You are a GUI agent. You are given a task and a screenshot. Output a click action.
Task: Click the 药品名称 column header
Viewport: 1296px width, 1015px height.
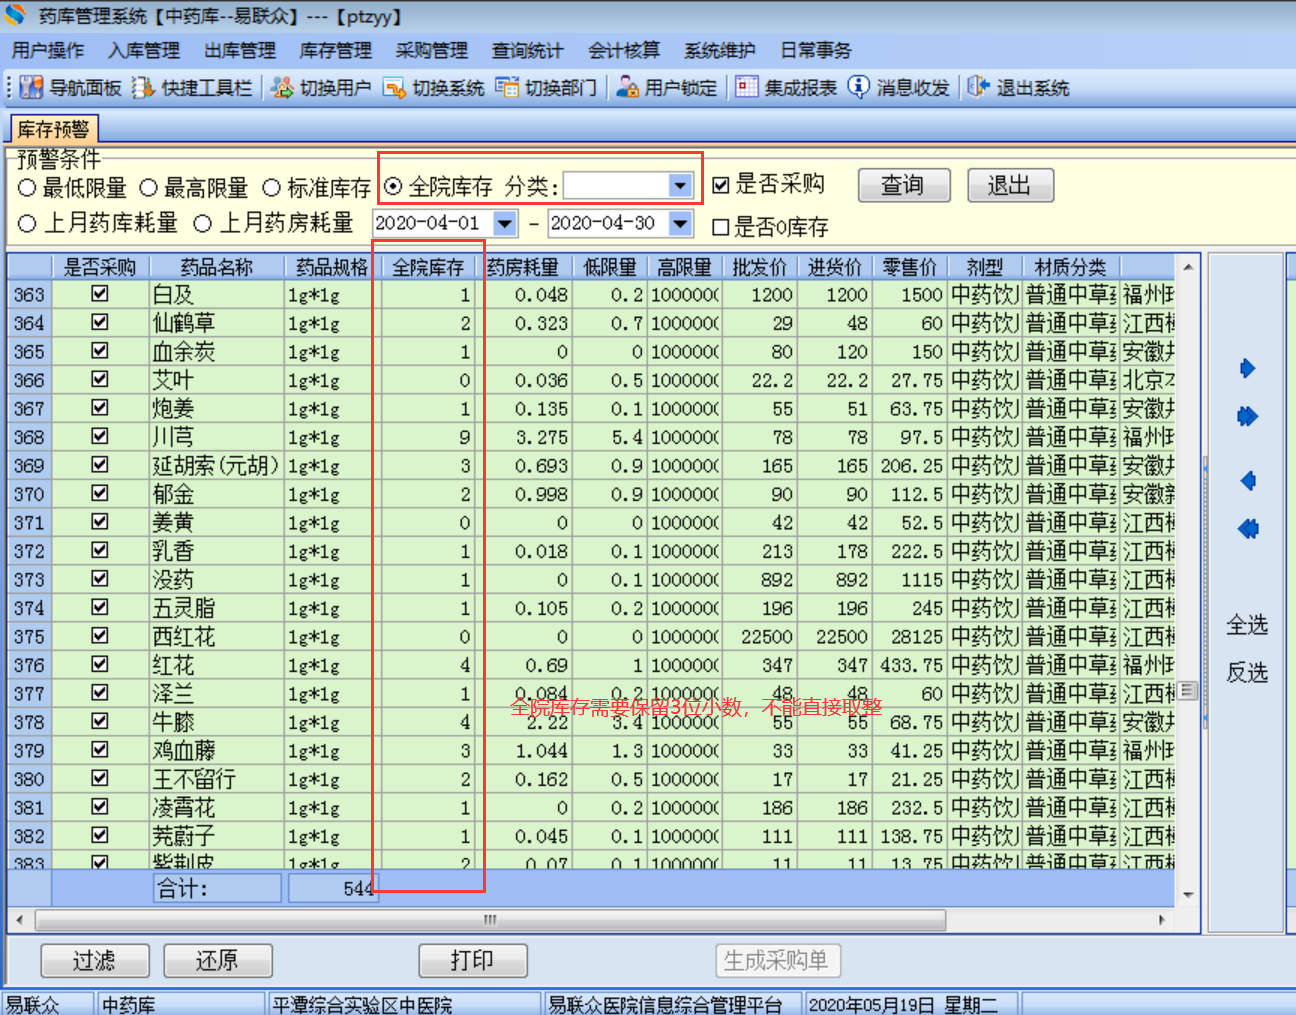click(217, 267)
